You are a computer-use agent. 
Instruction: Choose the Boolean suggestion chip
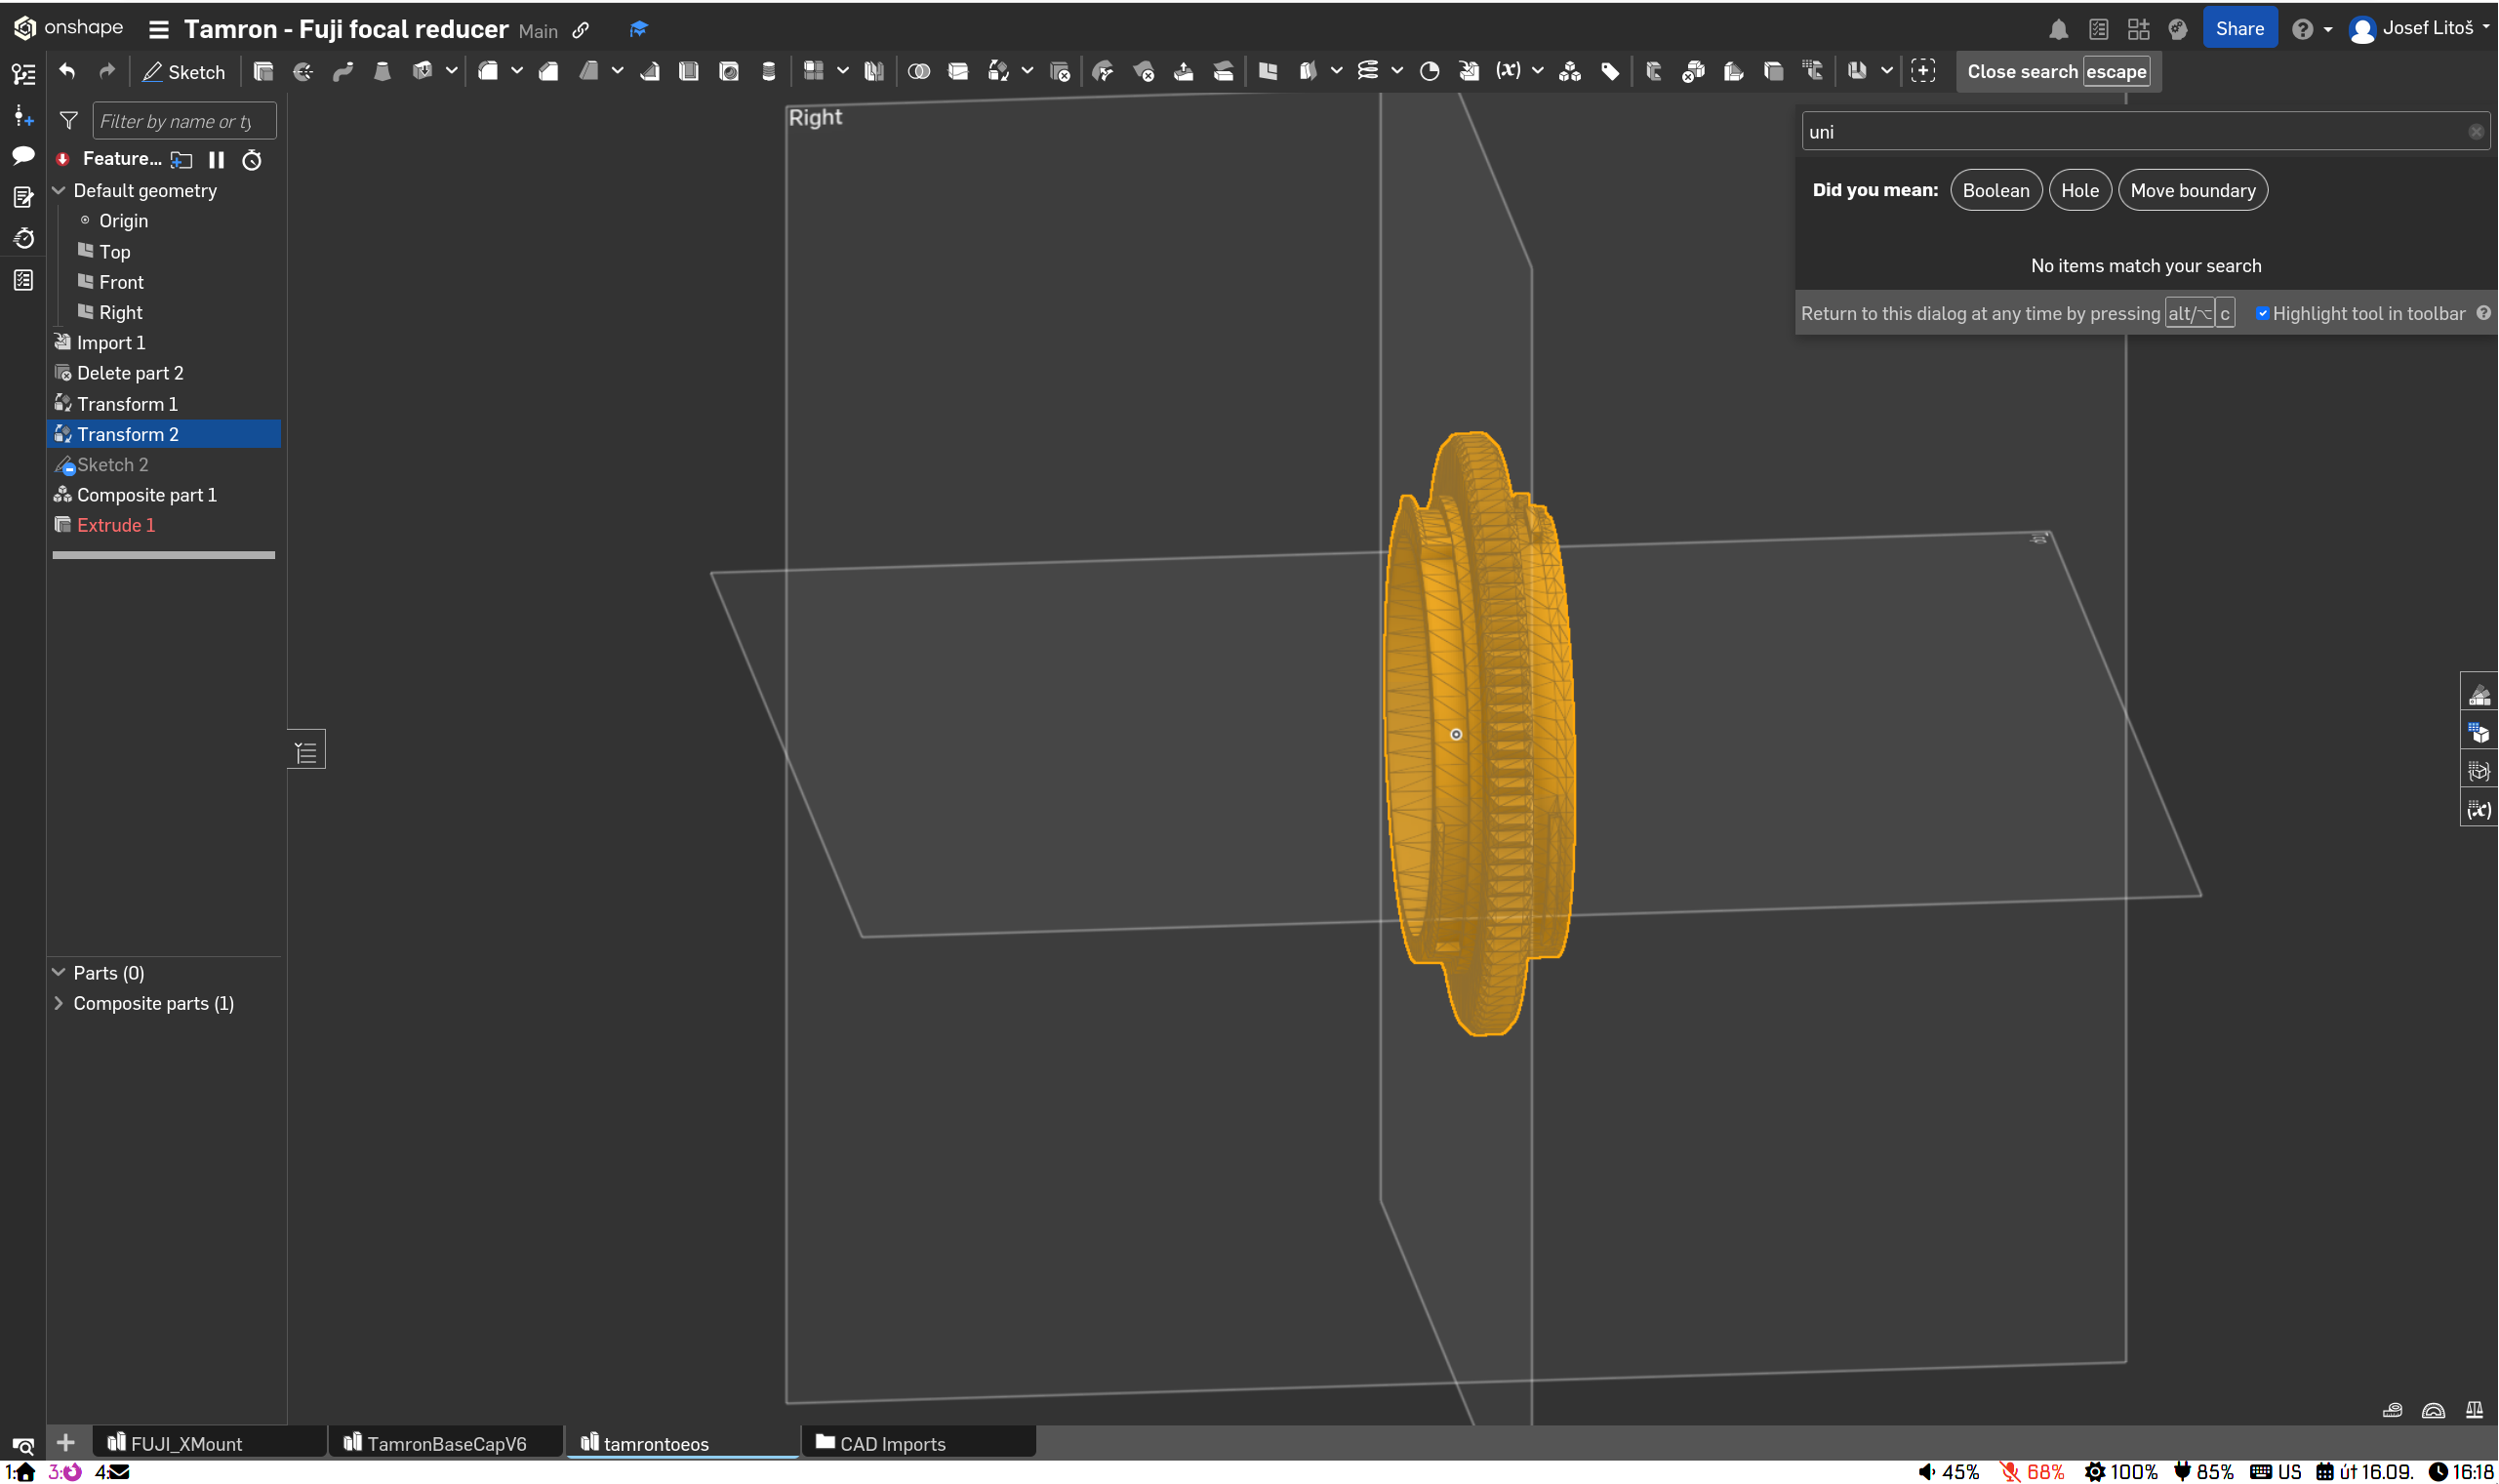(x=1995, y=190)
